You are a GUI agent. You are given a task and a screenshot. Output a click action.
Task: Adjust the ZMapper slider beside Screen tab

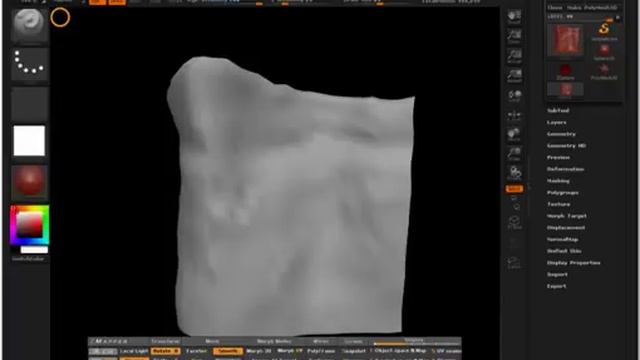417,341
